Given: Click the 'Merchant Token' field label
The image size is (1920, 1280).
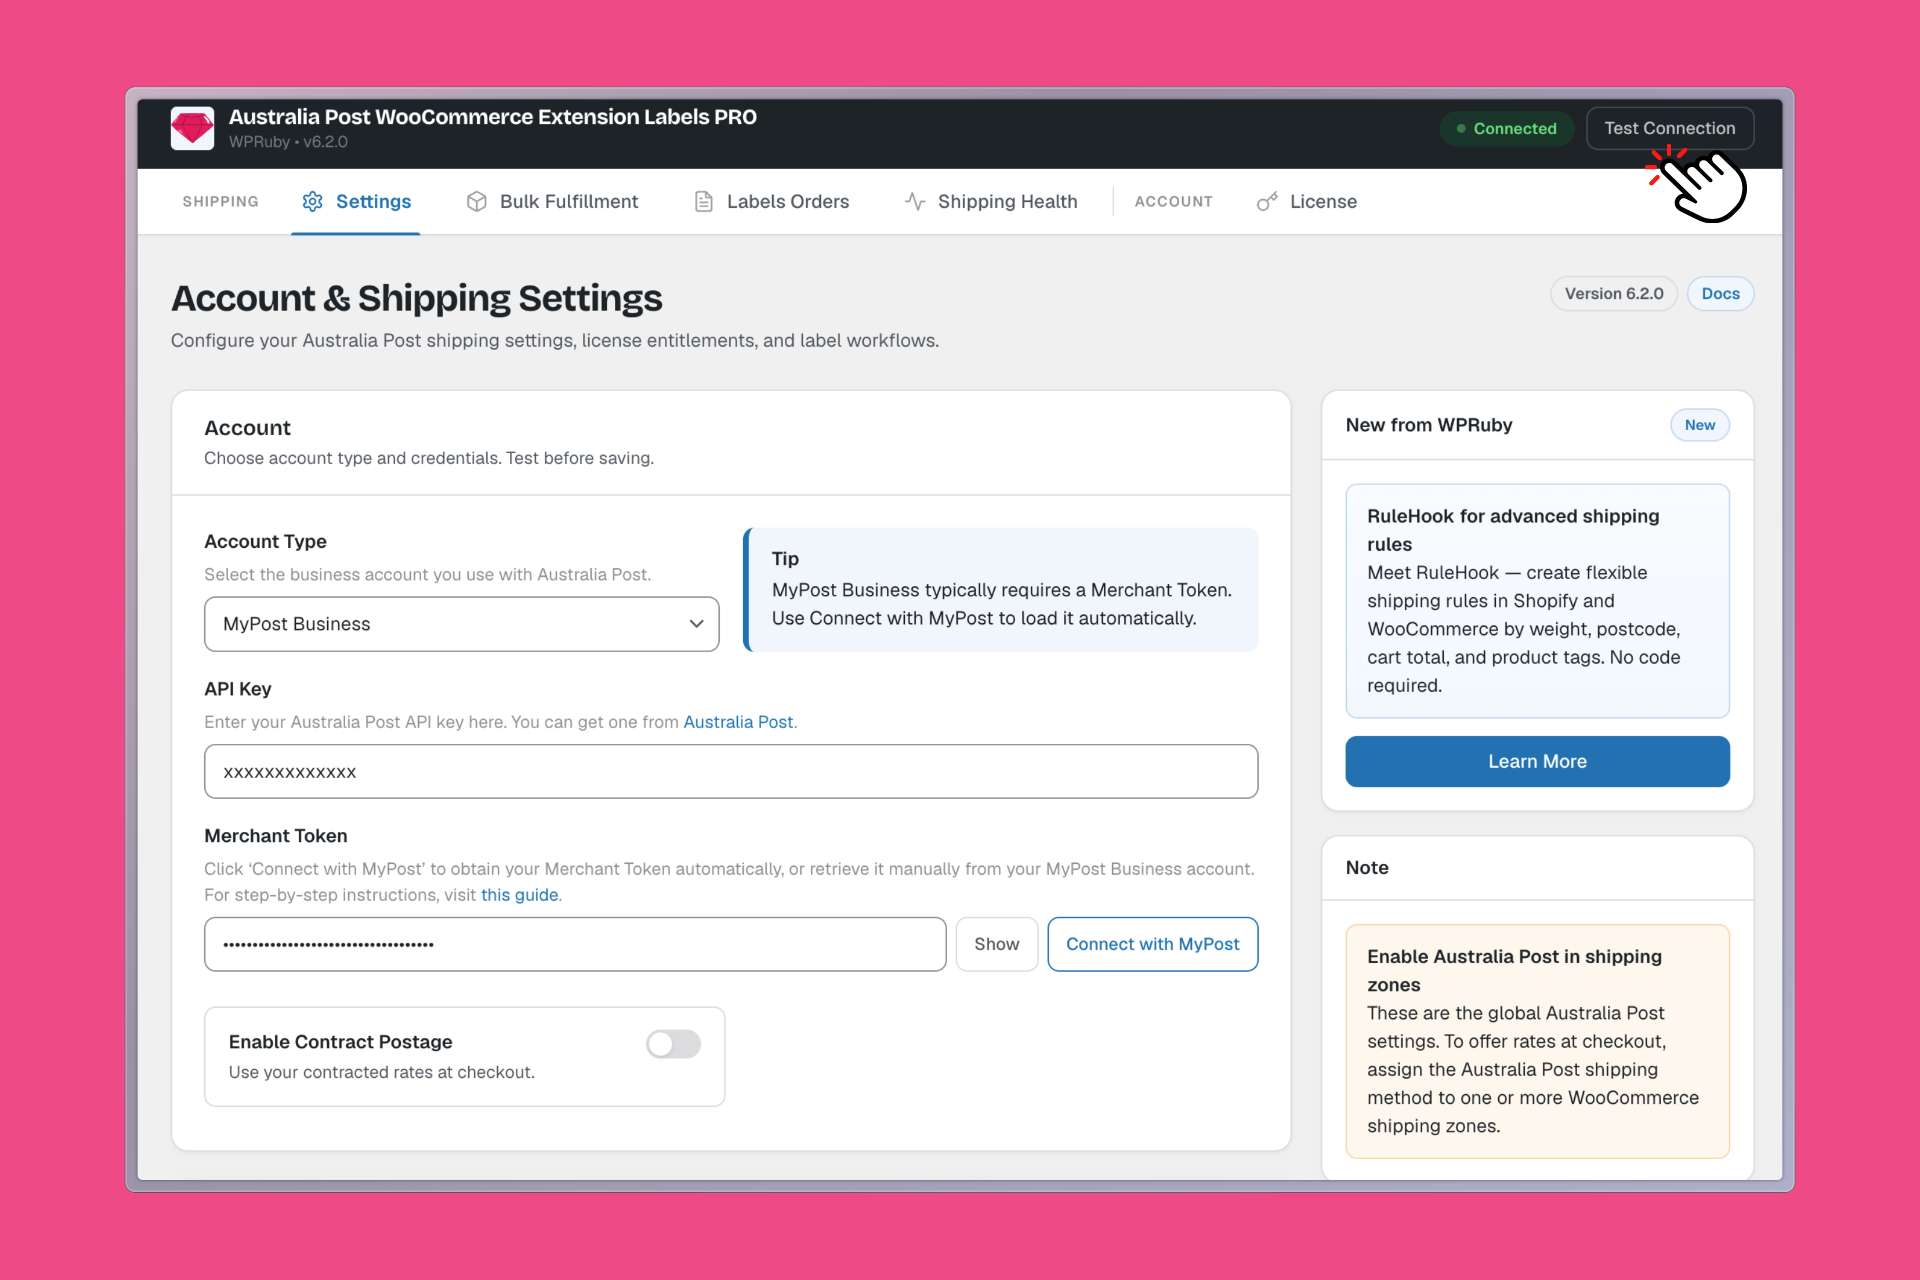Looking at the screenshot, I should (276, 836).
